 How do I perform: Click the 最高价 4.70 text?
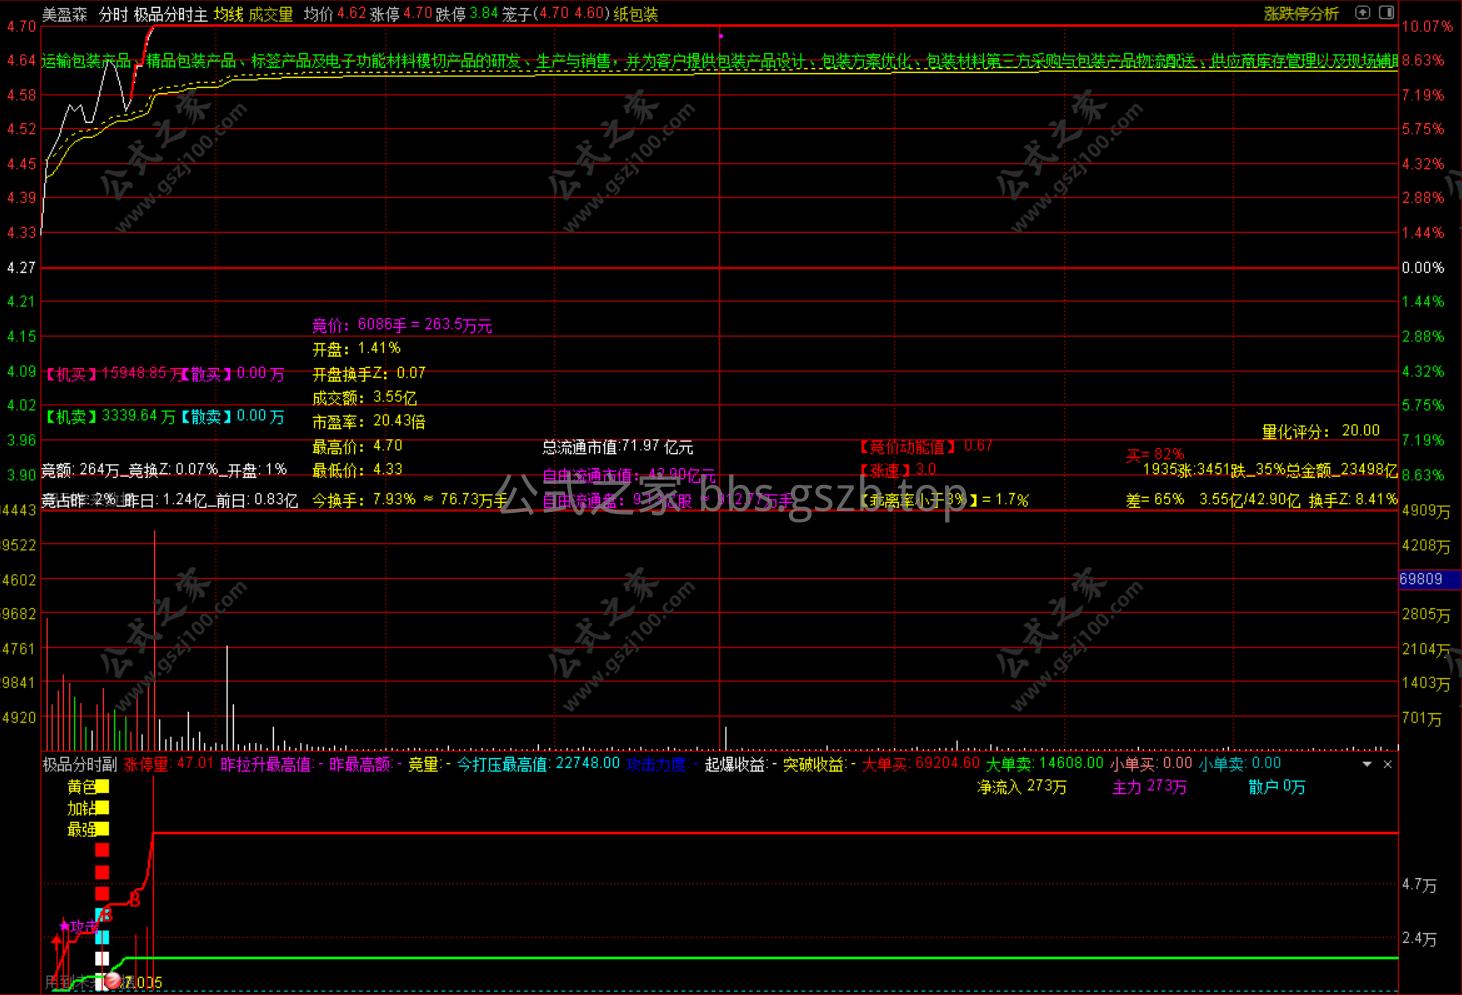coord(357,446)
